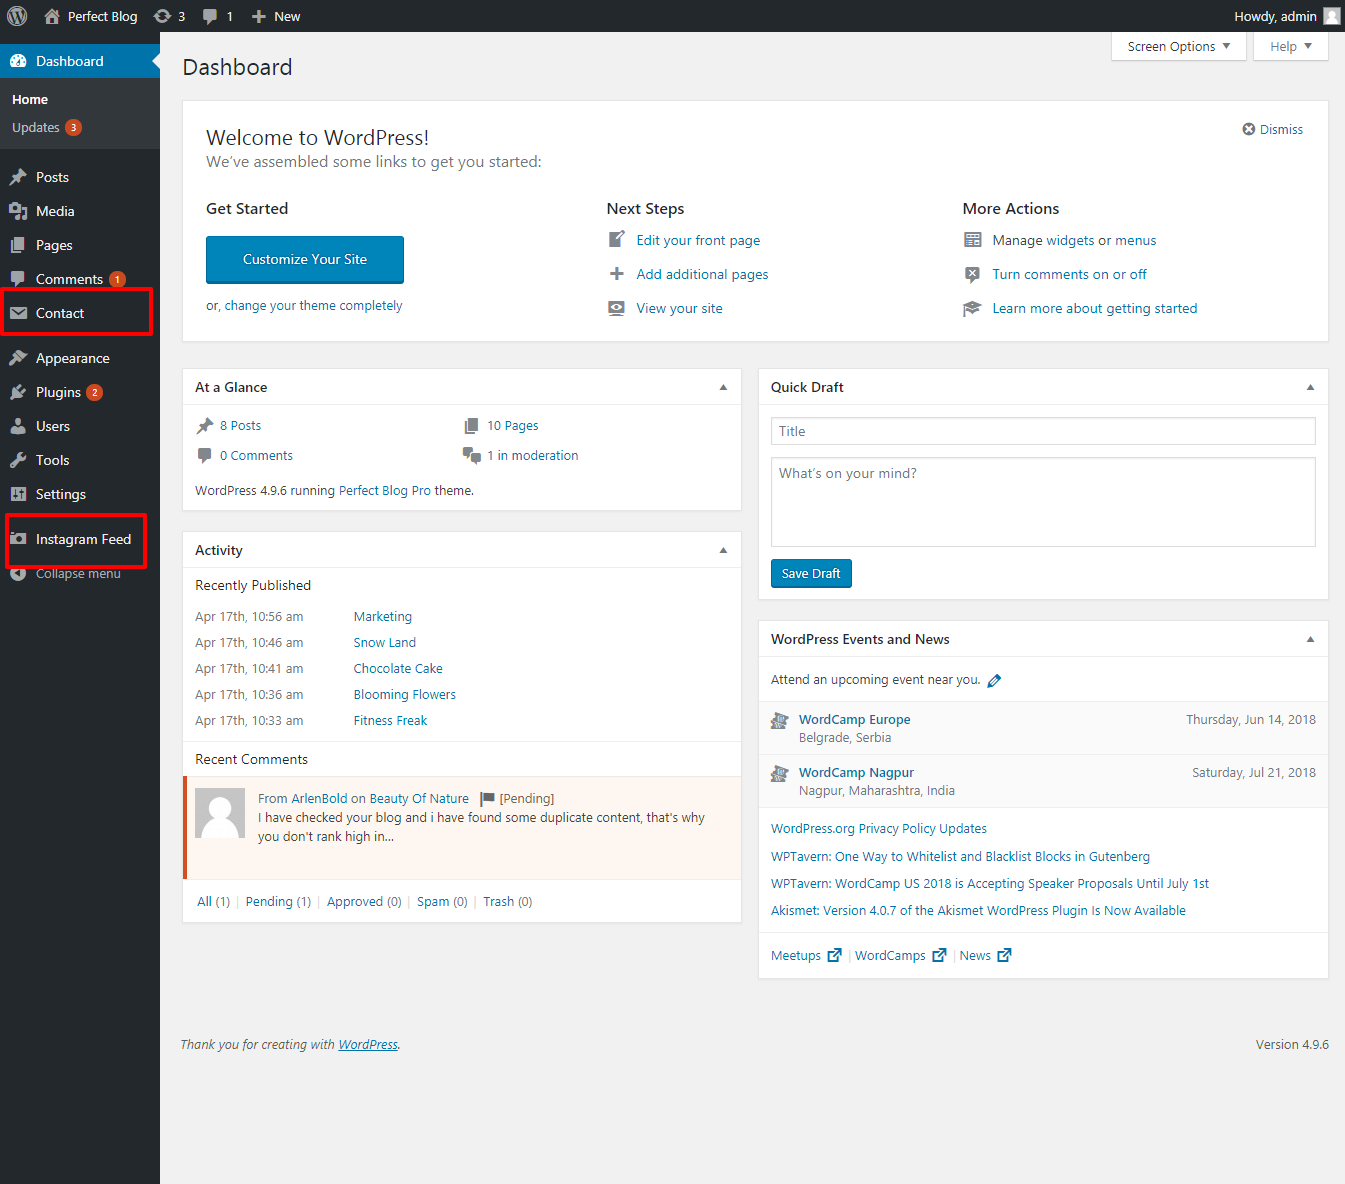Open the Chocolate Cake post link
This screenshot has width=1345, height=1184.
pyautogui.click(x=398, y=668)
